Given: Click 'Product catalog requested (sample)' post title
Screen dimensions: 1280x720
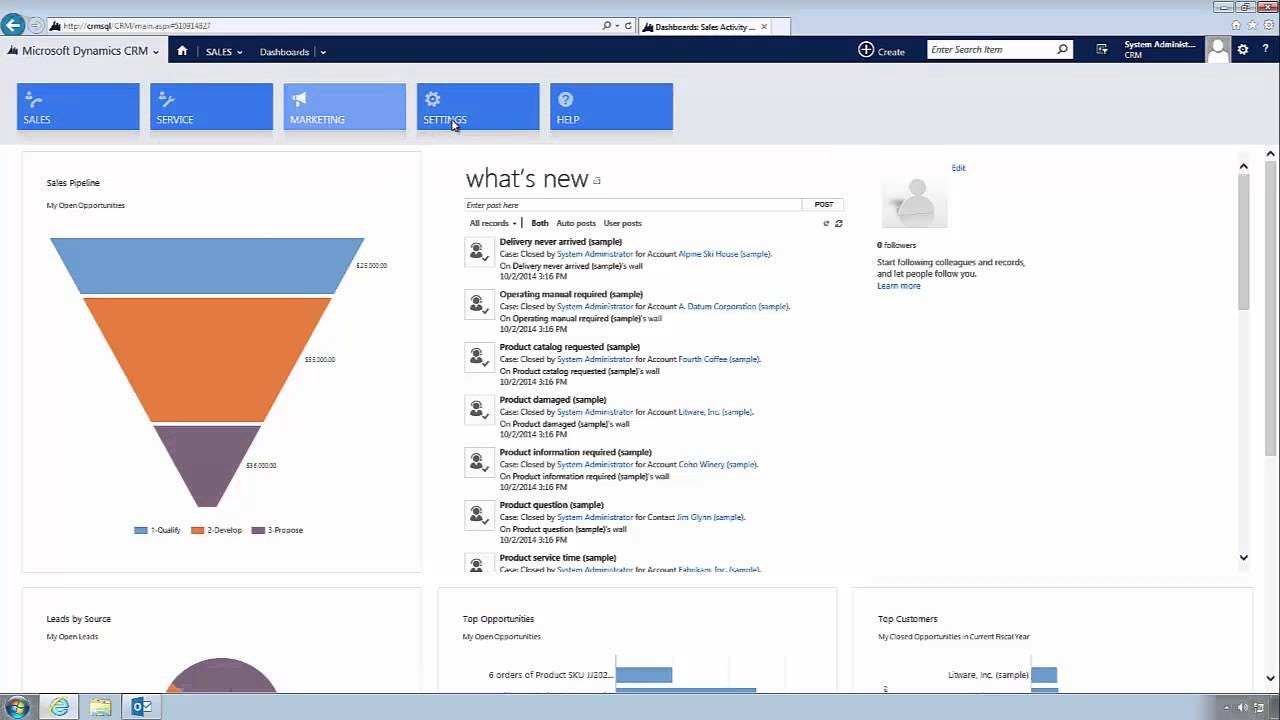Looking at the screenshot, I should pos(570,347).
